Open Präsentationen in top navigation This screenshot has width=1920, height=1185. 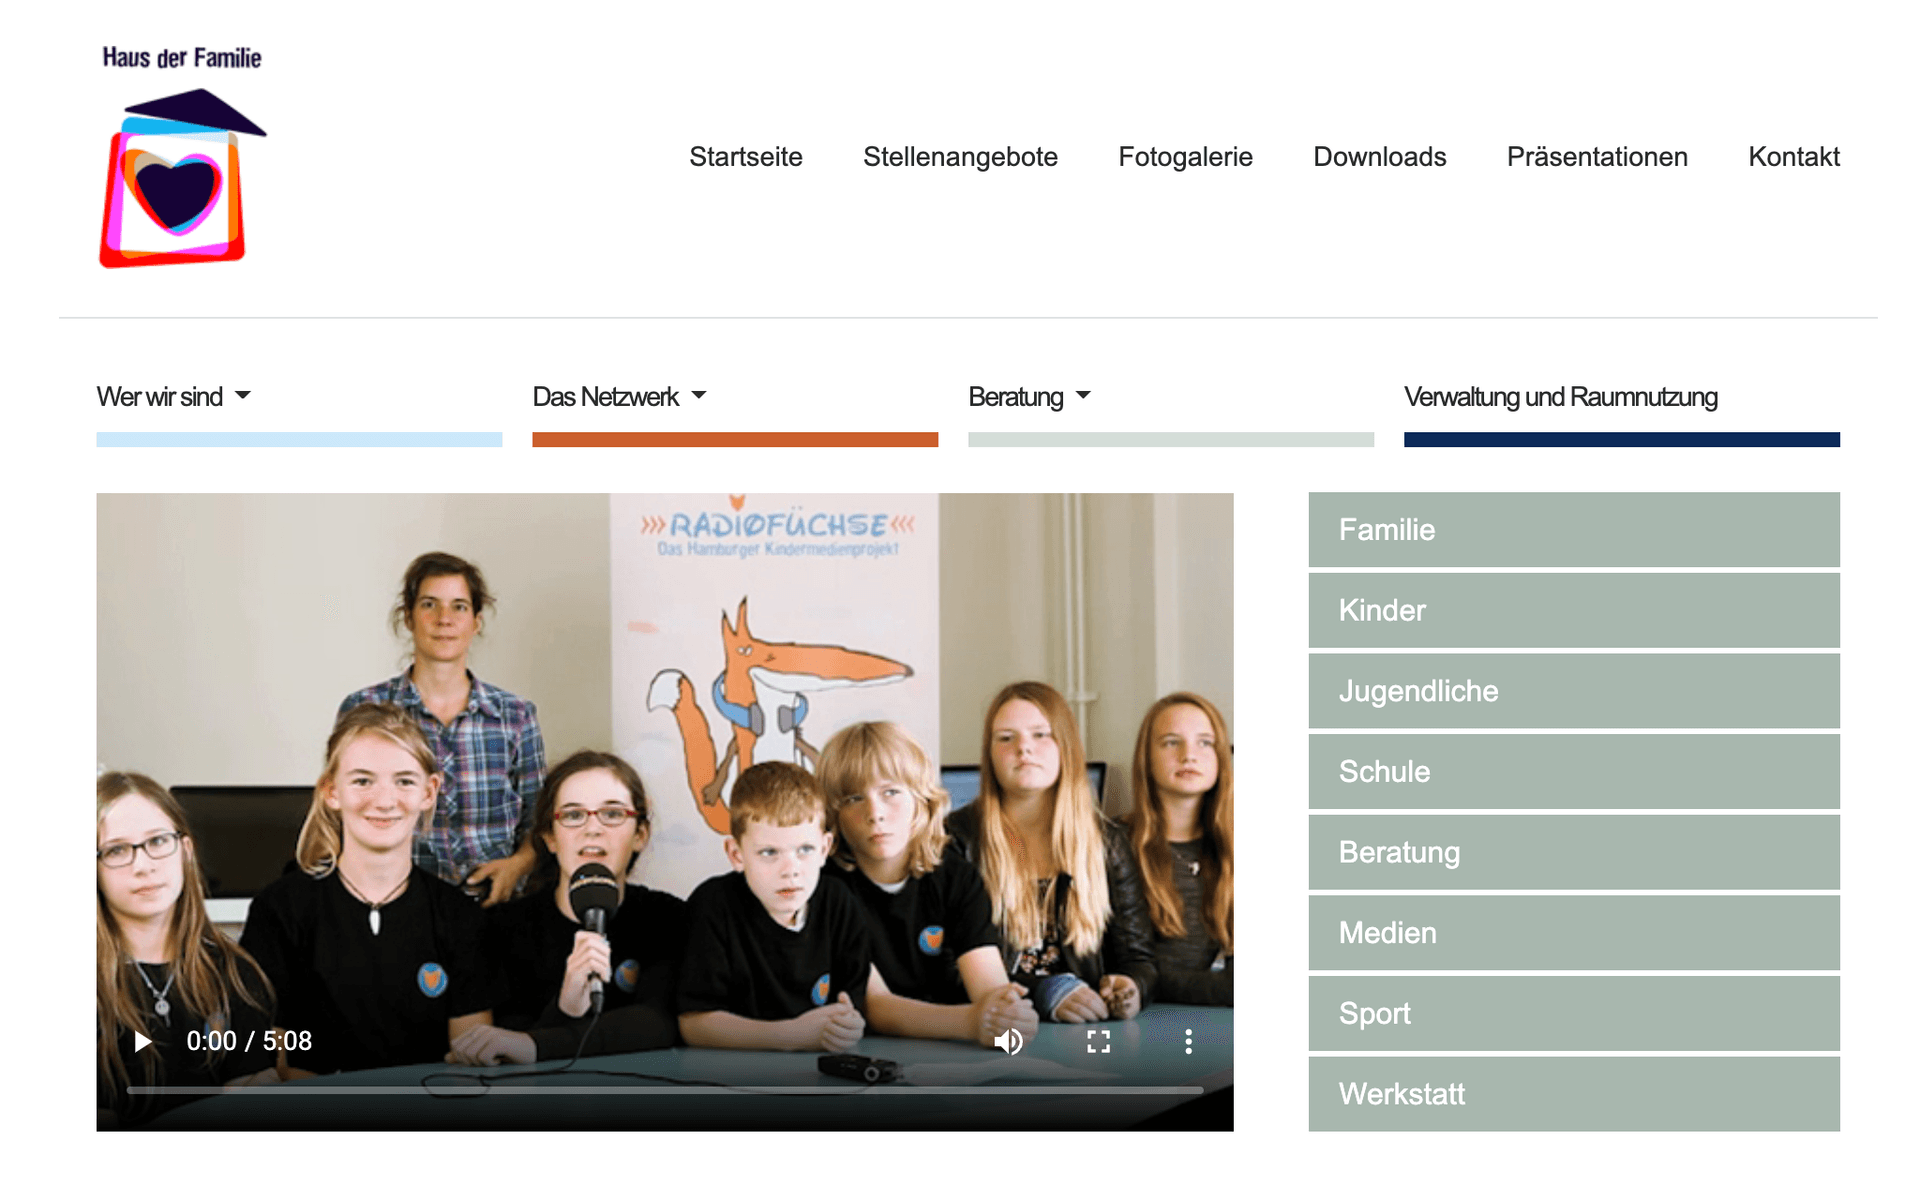click(1597, 157)
